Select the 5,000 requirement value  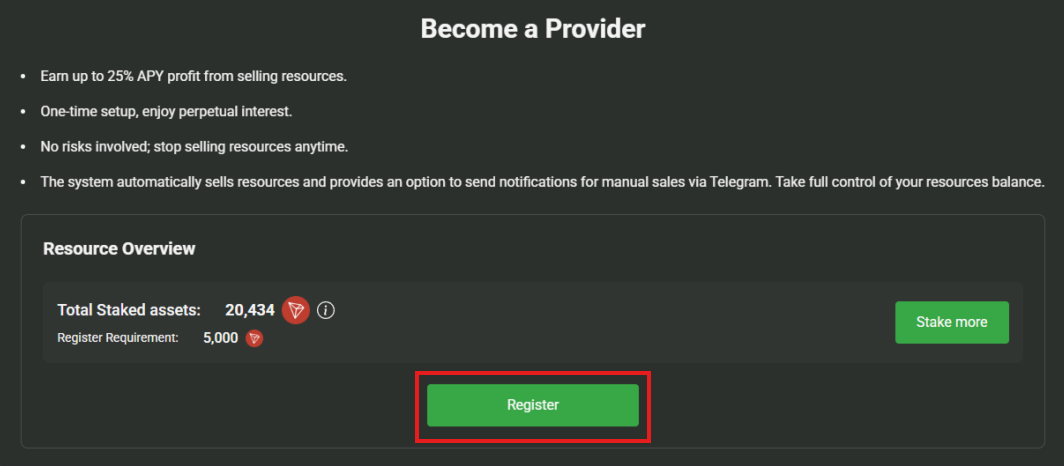click(220, 338)
